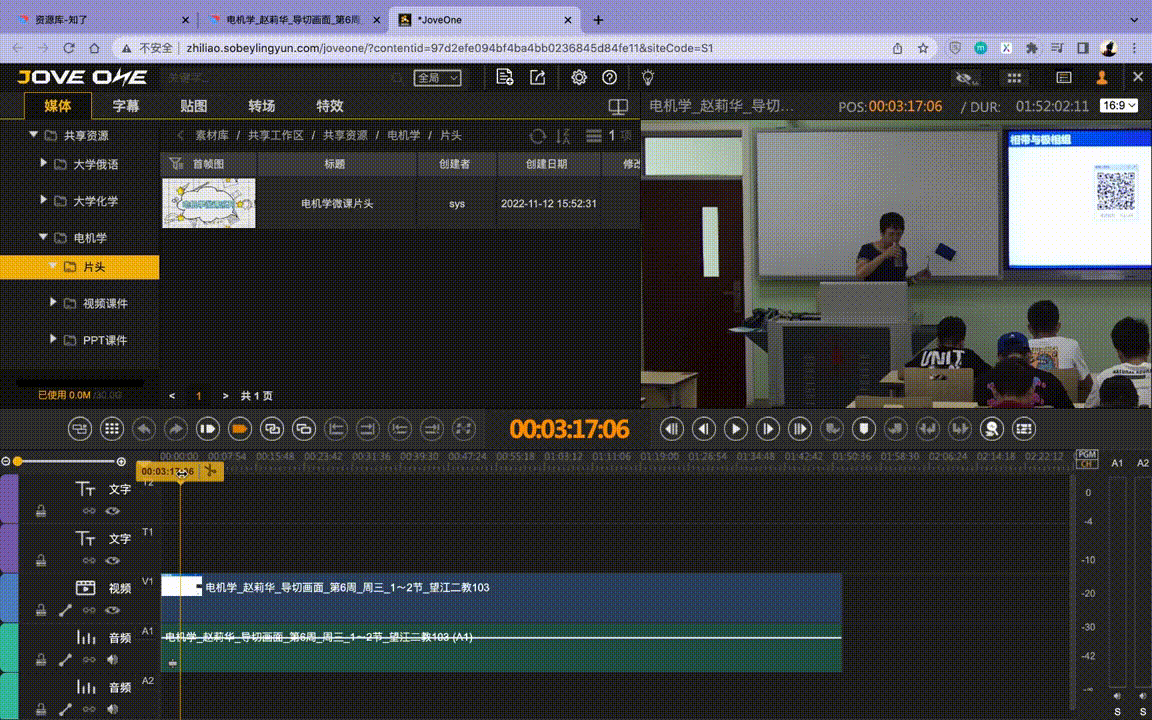1152x720 pixels.
Task: Refresh the media library list
Action: [x=537, y=136]
